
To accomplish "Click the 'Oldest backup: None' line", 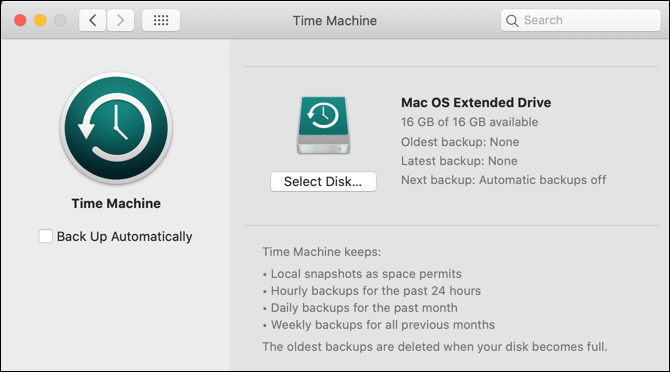I will 460,142.
